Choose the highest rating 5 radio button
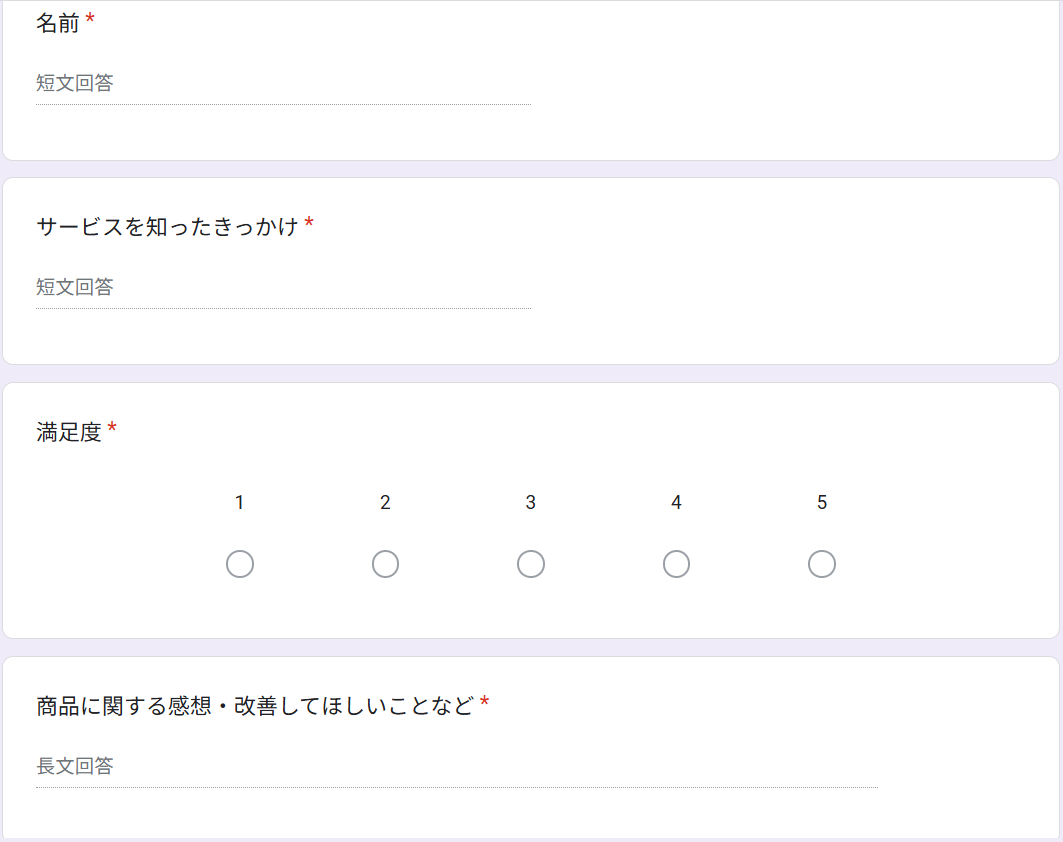This screenshot has height=842, width=1063. click(x=822, y=564)
